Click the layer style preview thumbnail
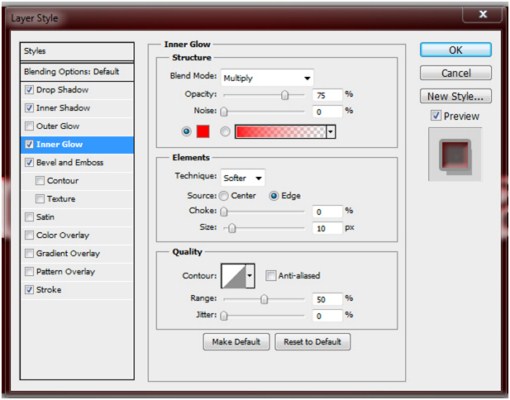Viewport: 510px width, 400px height. coord(455,154)
